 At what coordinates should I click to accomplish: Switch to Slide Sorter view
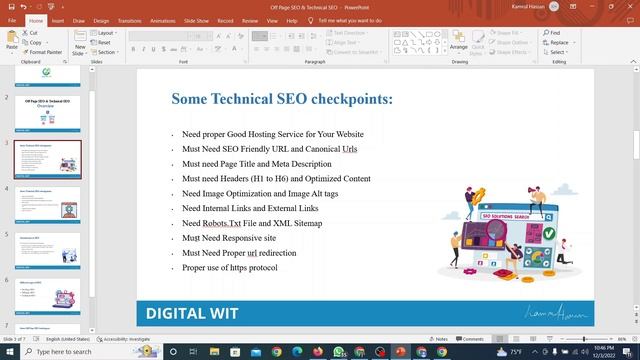[x=516, y=339]
